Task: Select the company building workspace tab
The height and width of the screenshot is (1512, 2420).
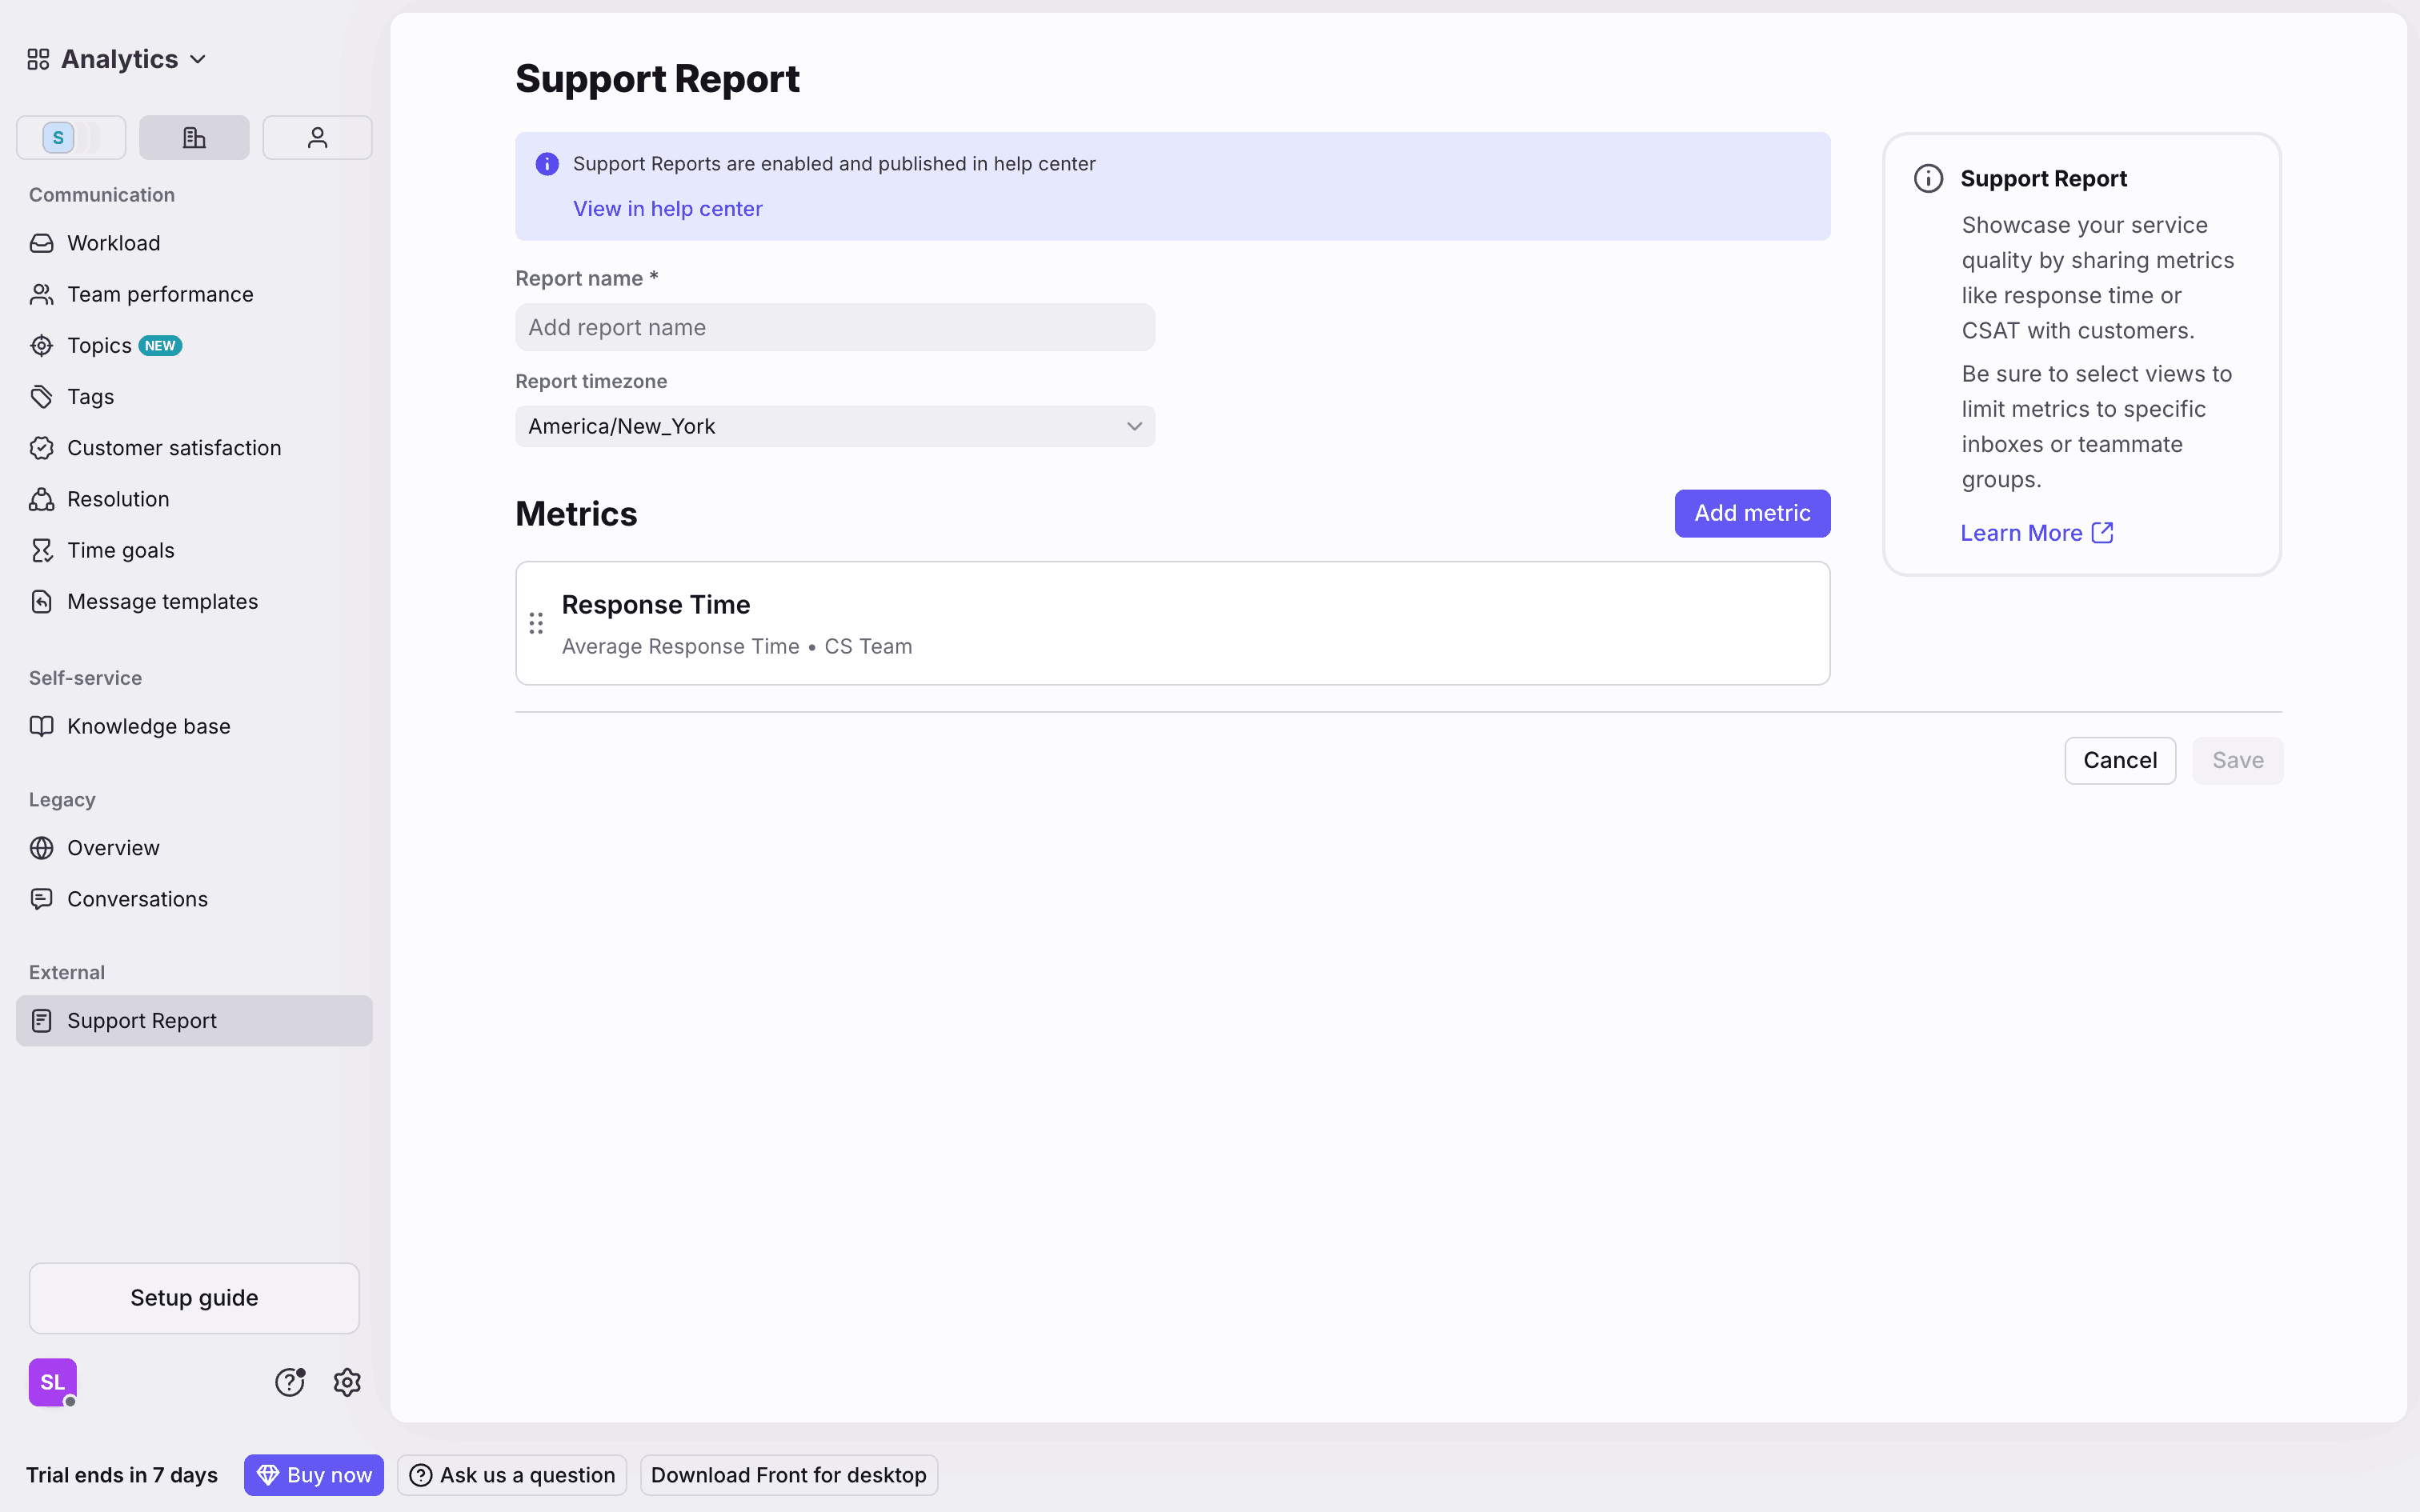Action: pos(194,137)
